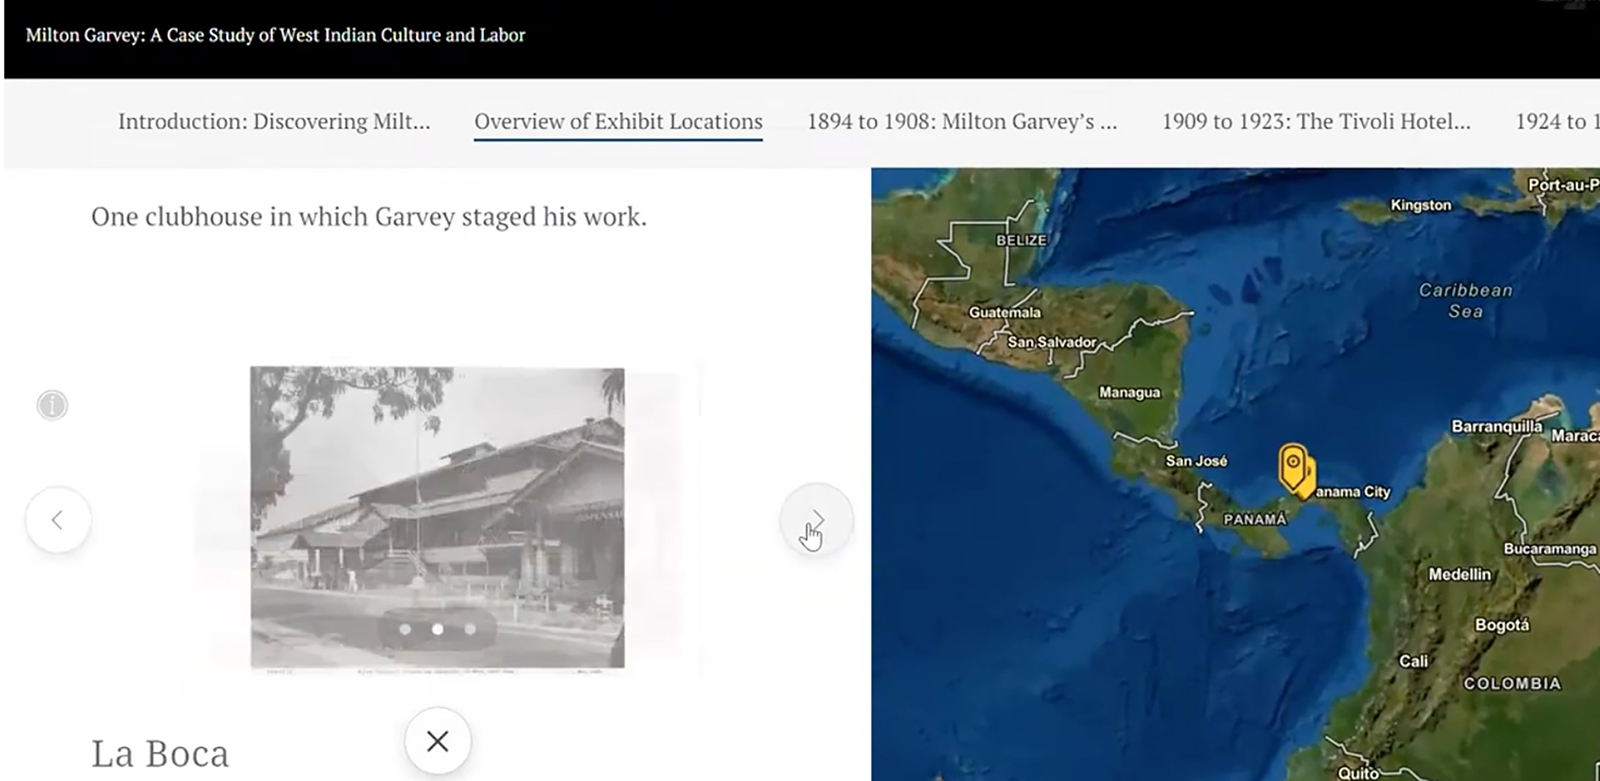Click the info icon beside the clubhouse photo
The image size is (1600, 781).
click(x=52, y=405)
